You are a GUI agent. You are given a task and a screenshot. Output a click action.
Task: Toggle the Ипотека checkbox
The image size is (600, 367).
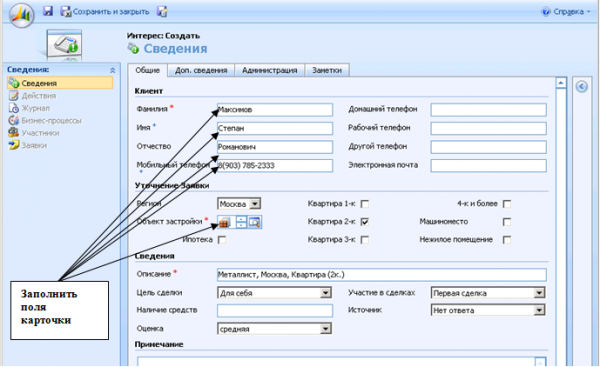tap(222, 240)
